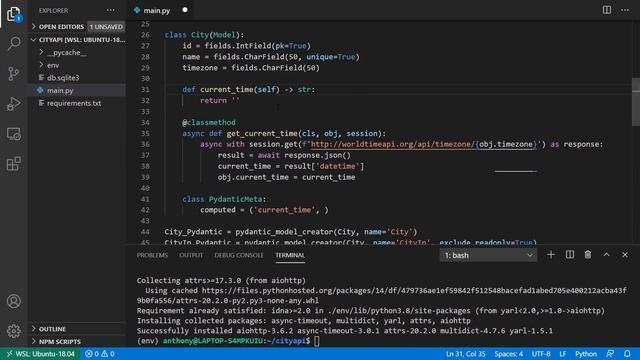The image size is (640, 360).
Task: Click the terminal prompt input cursor
Action: pyautogui.click(x=317, y=341)
